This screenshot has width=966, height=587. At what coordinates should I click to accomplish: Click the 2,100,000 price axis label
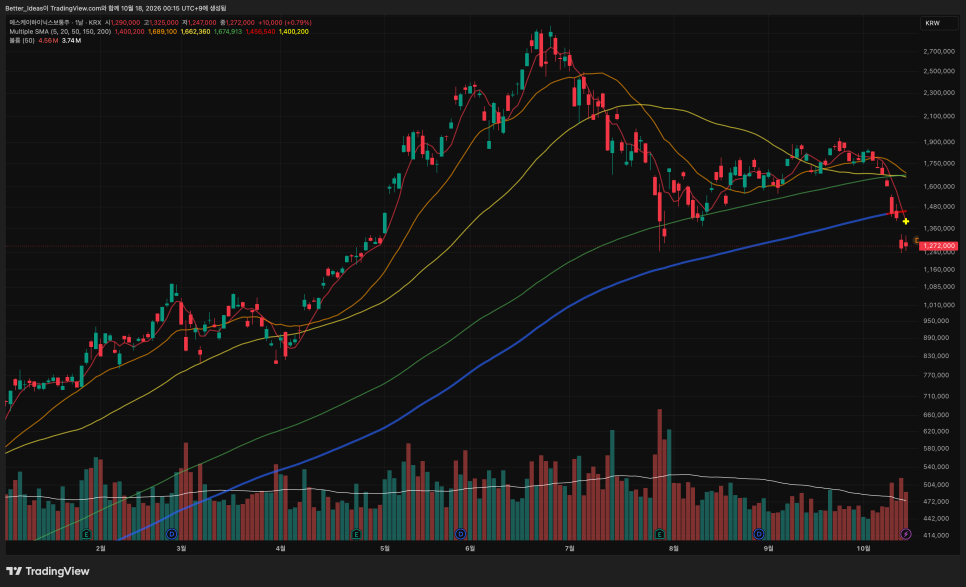pos(939,116)
